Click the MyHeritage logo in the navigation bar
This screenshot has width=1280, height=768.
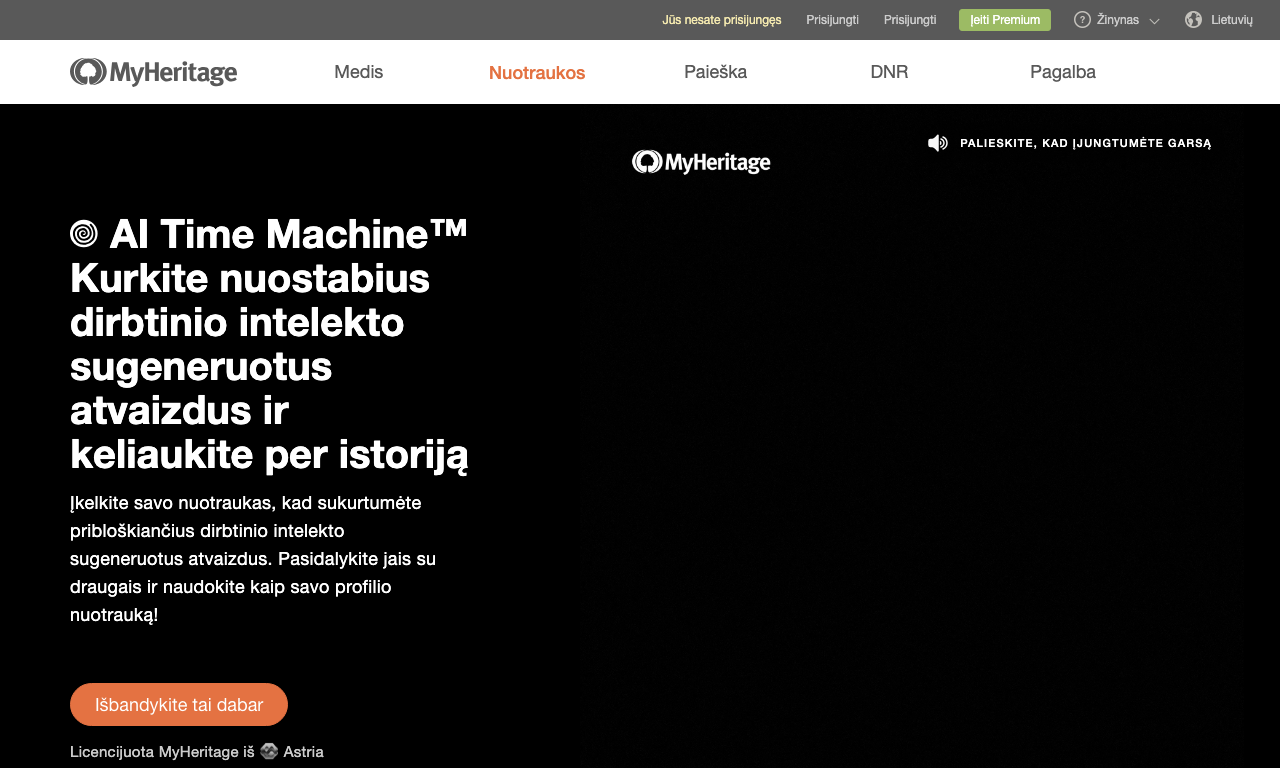[153, 72]
